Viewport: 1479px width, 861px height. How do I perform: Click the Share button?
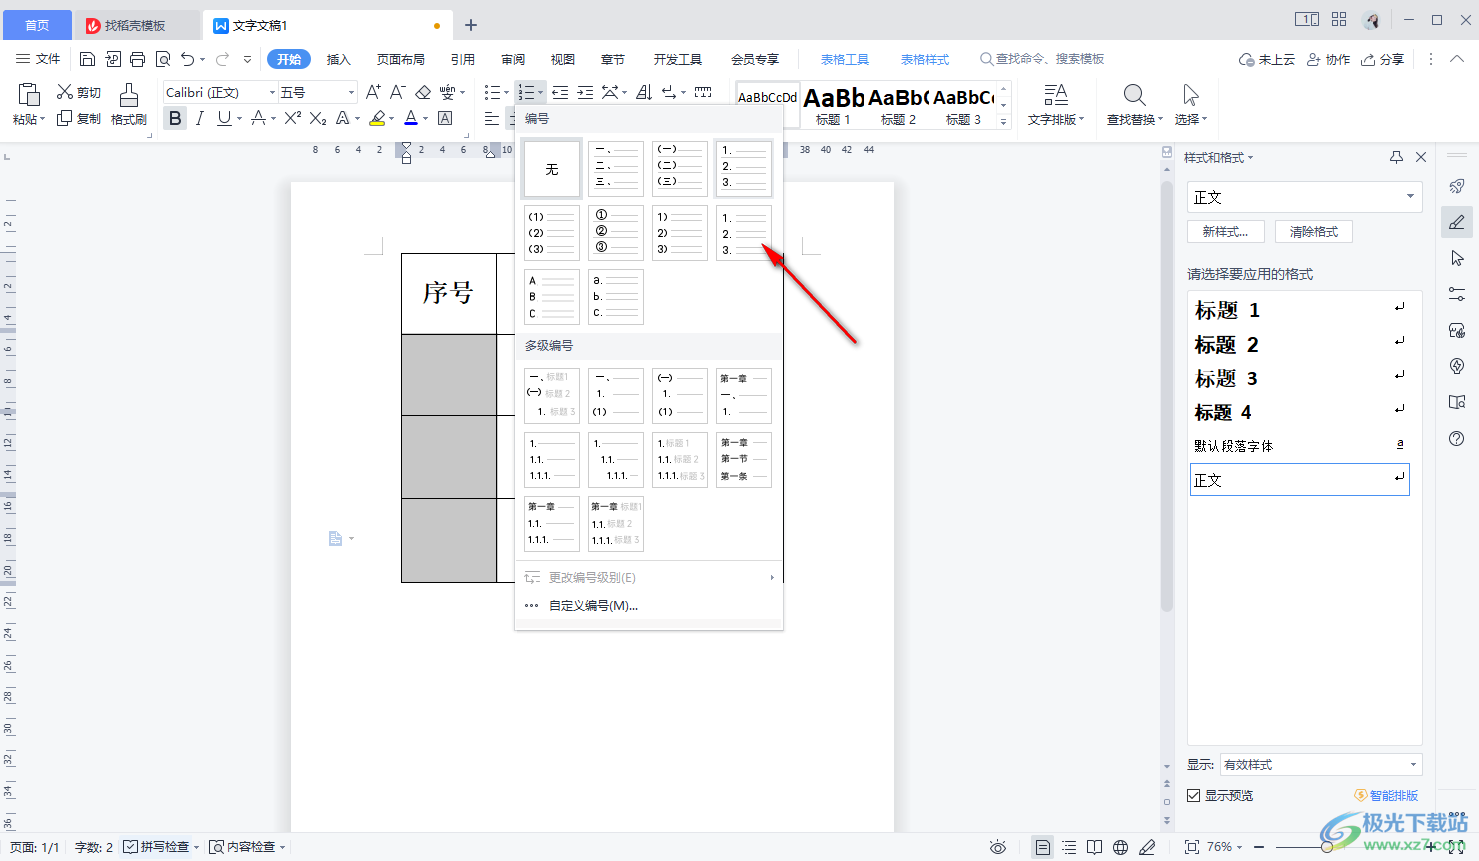(x=1383, y=59)
